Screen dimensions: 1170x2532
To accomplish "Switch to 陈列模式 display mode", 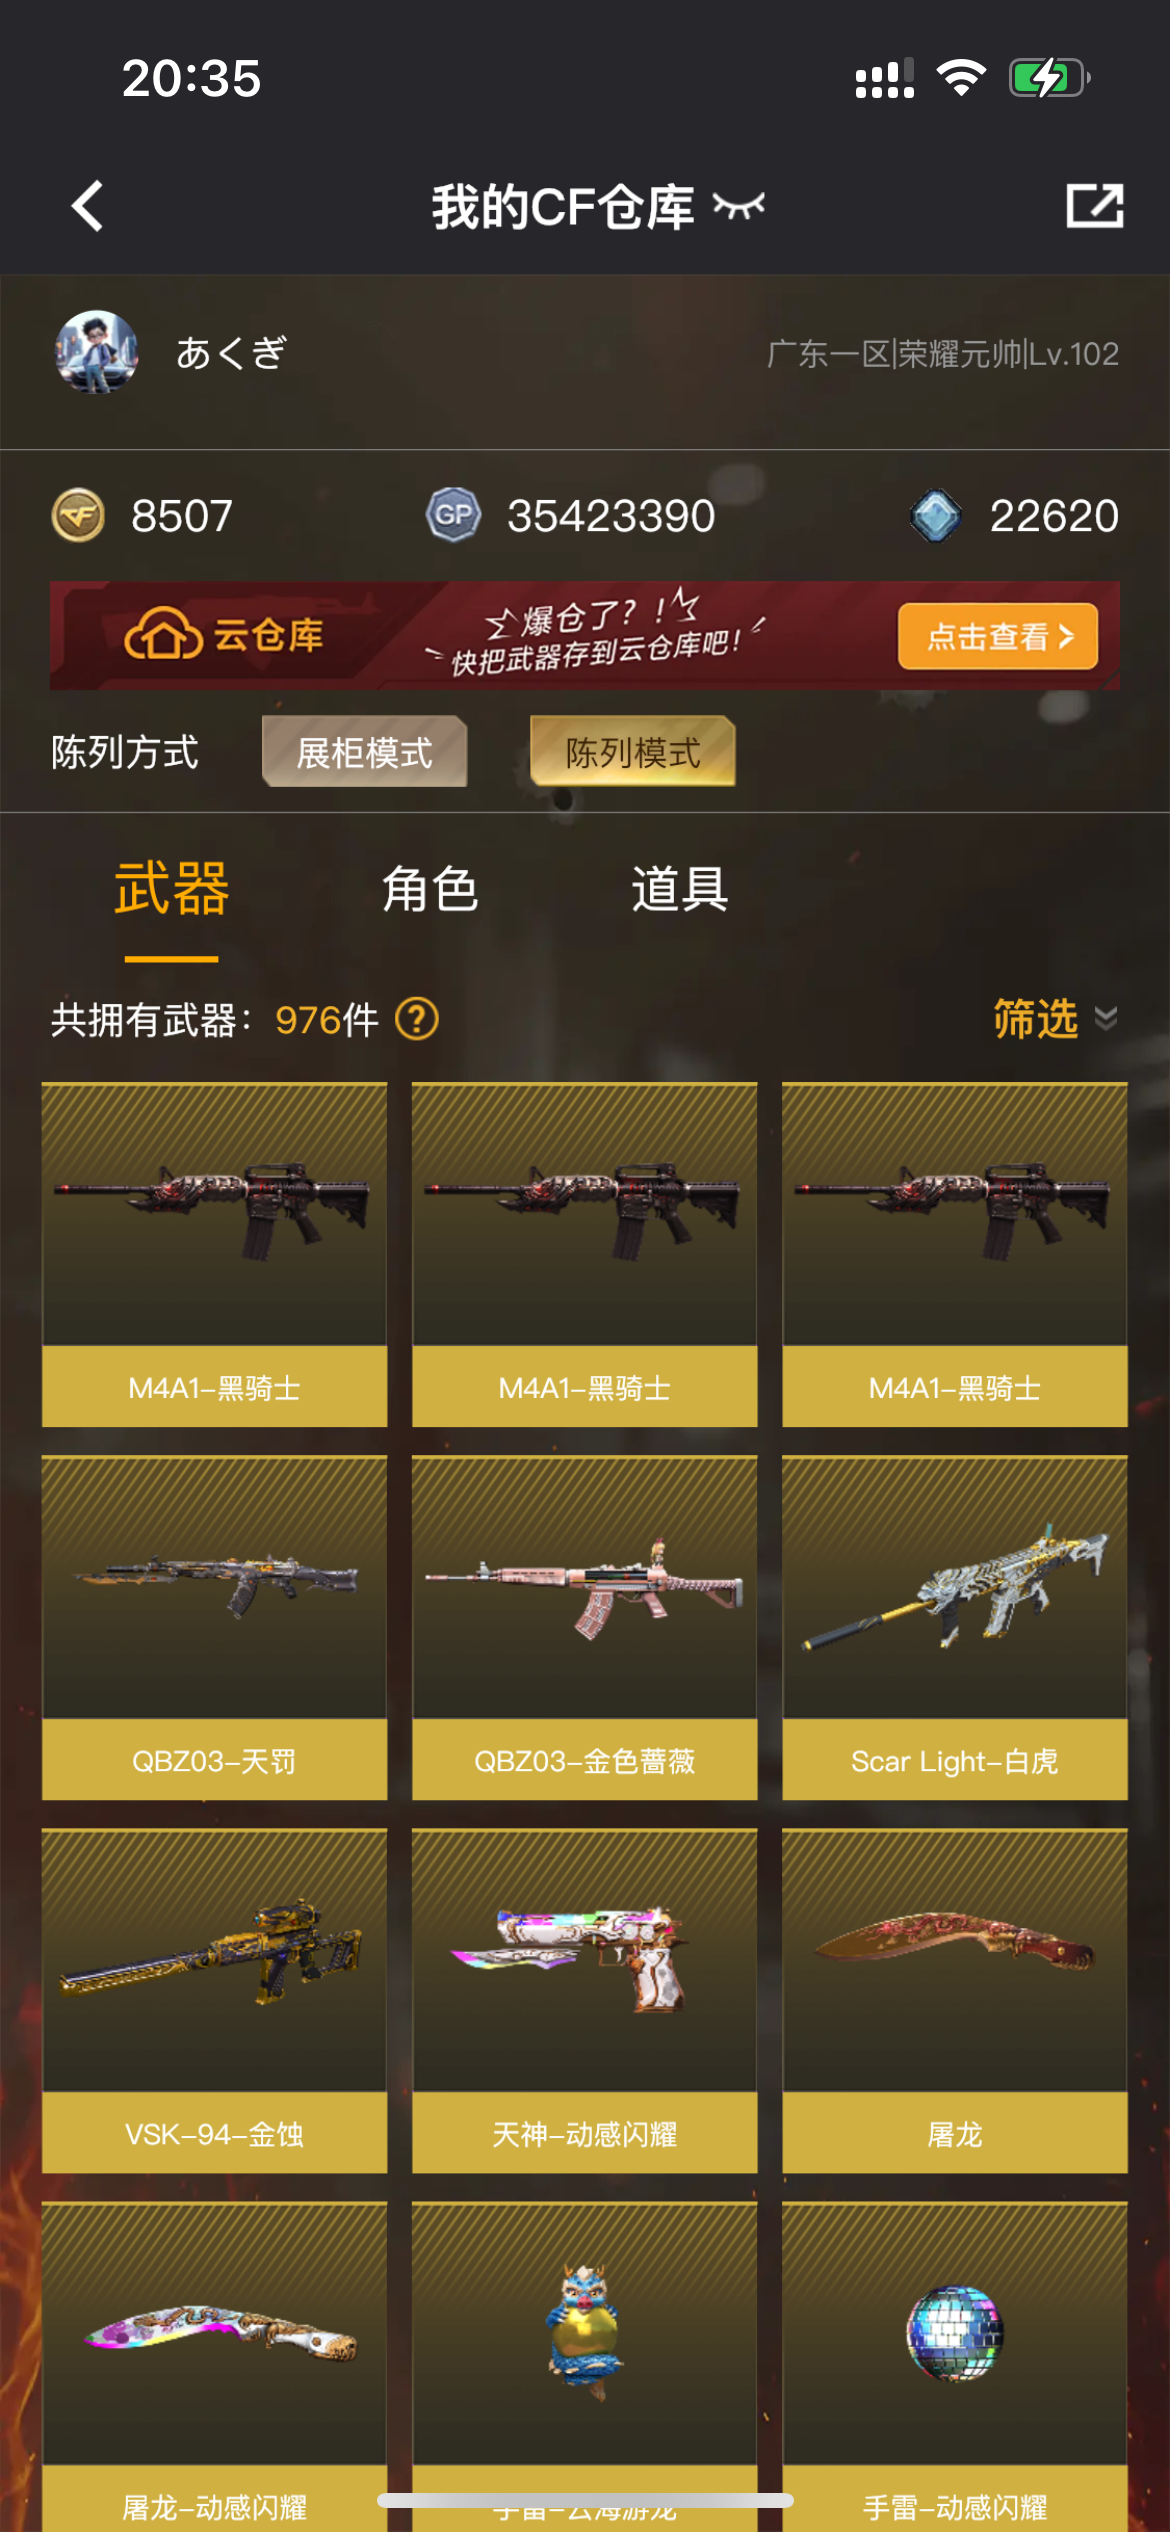I will (633, 752).
